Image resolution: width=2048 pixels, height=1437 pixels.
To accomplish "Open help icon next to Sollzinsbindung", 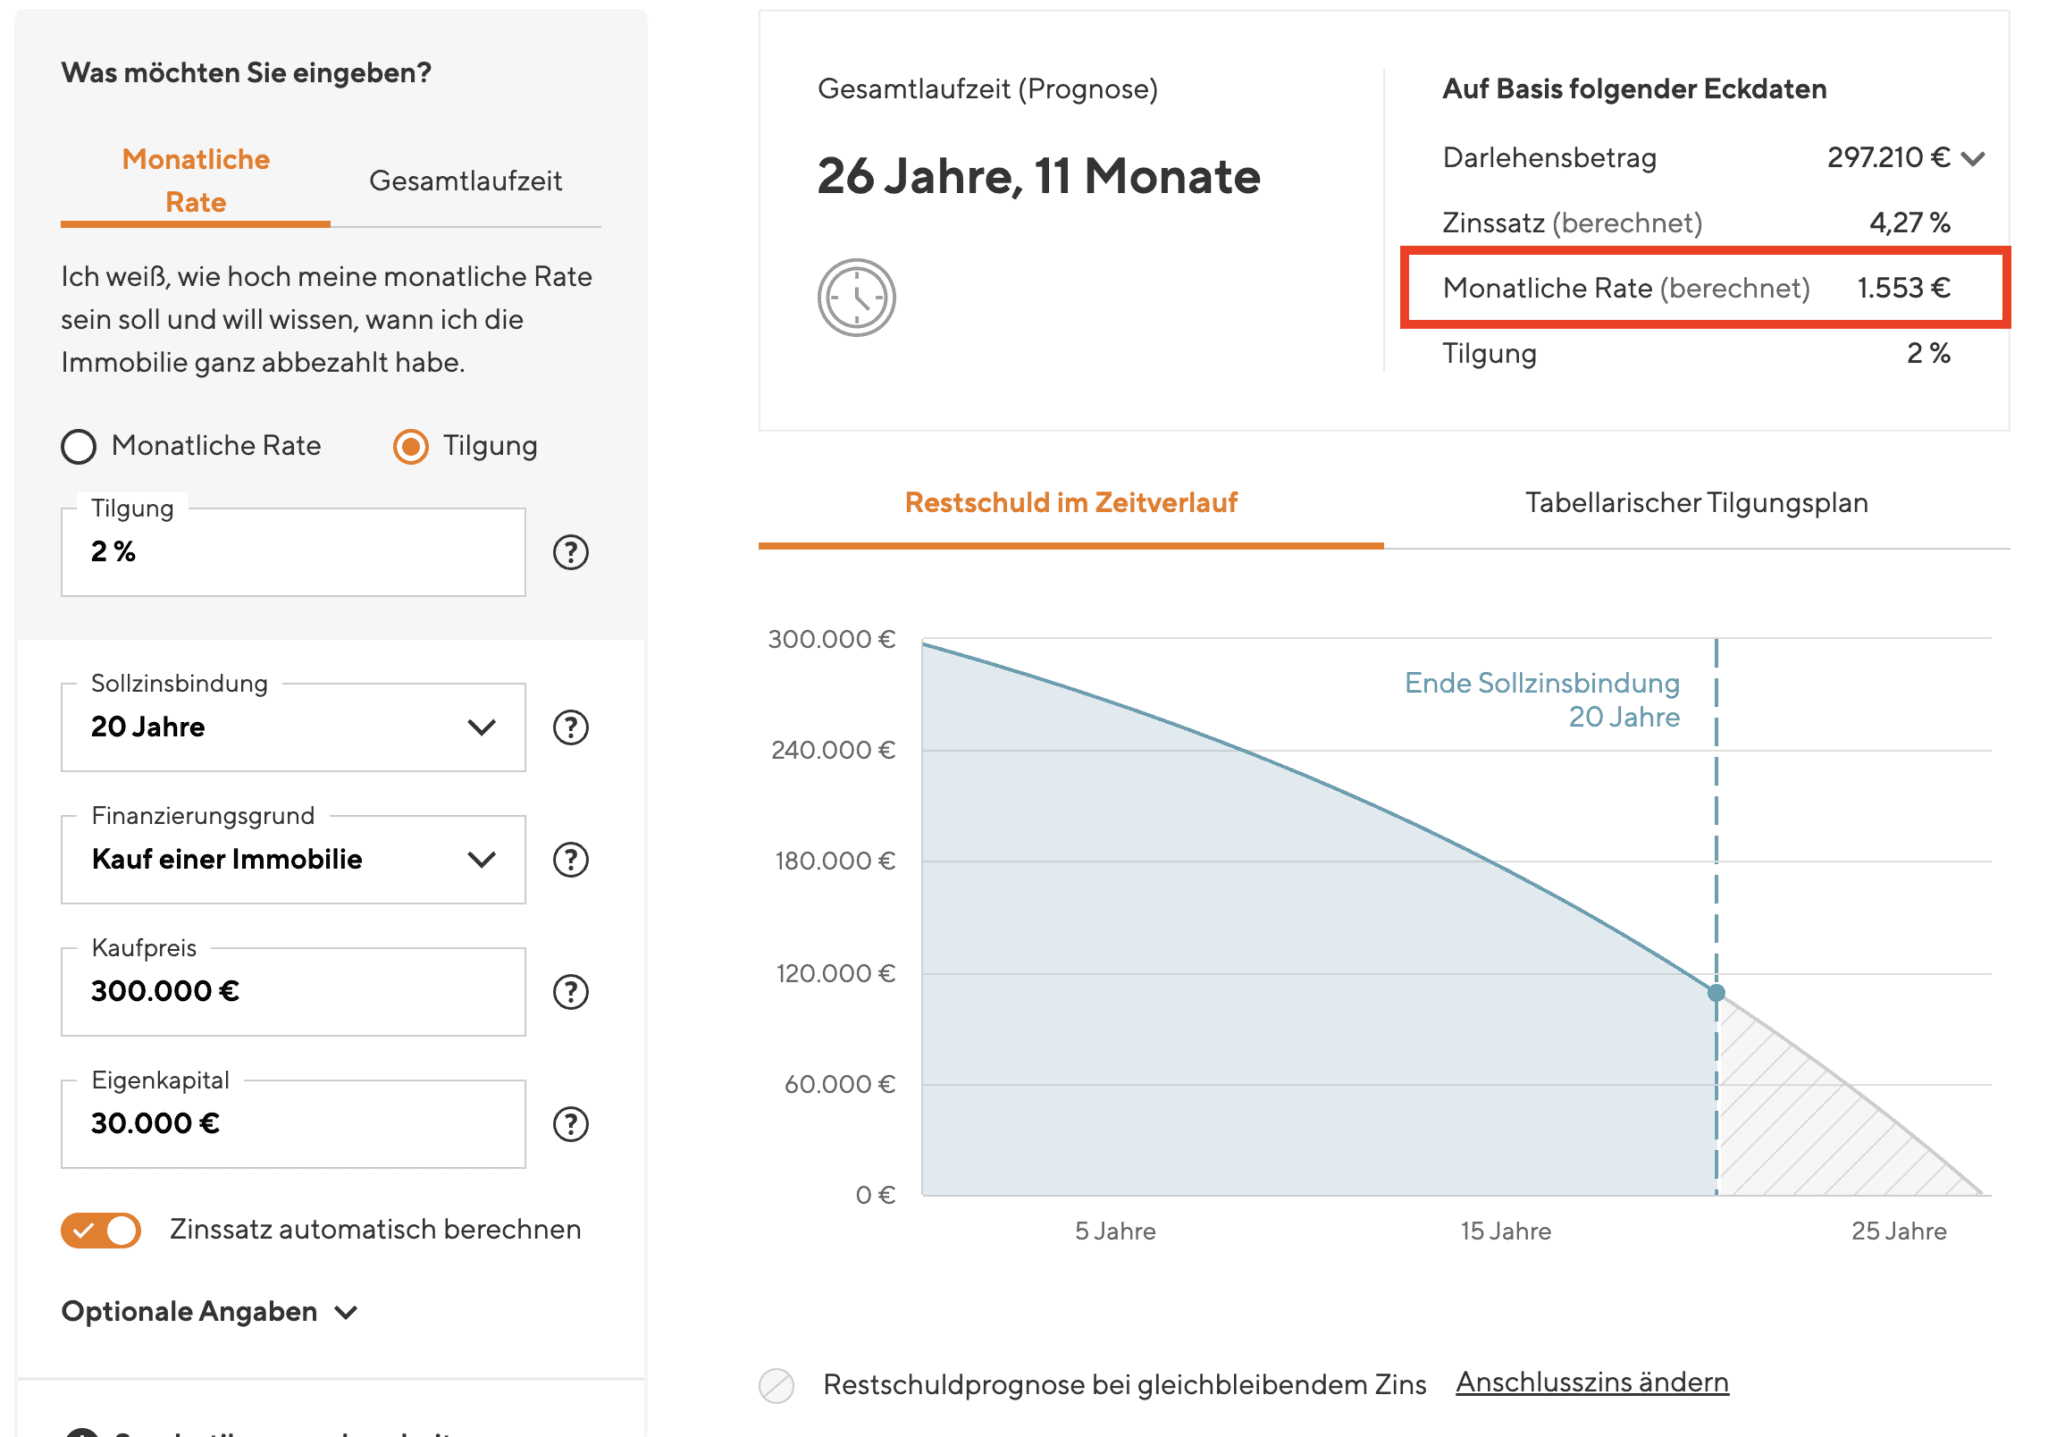I will (570, 727).
